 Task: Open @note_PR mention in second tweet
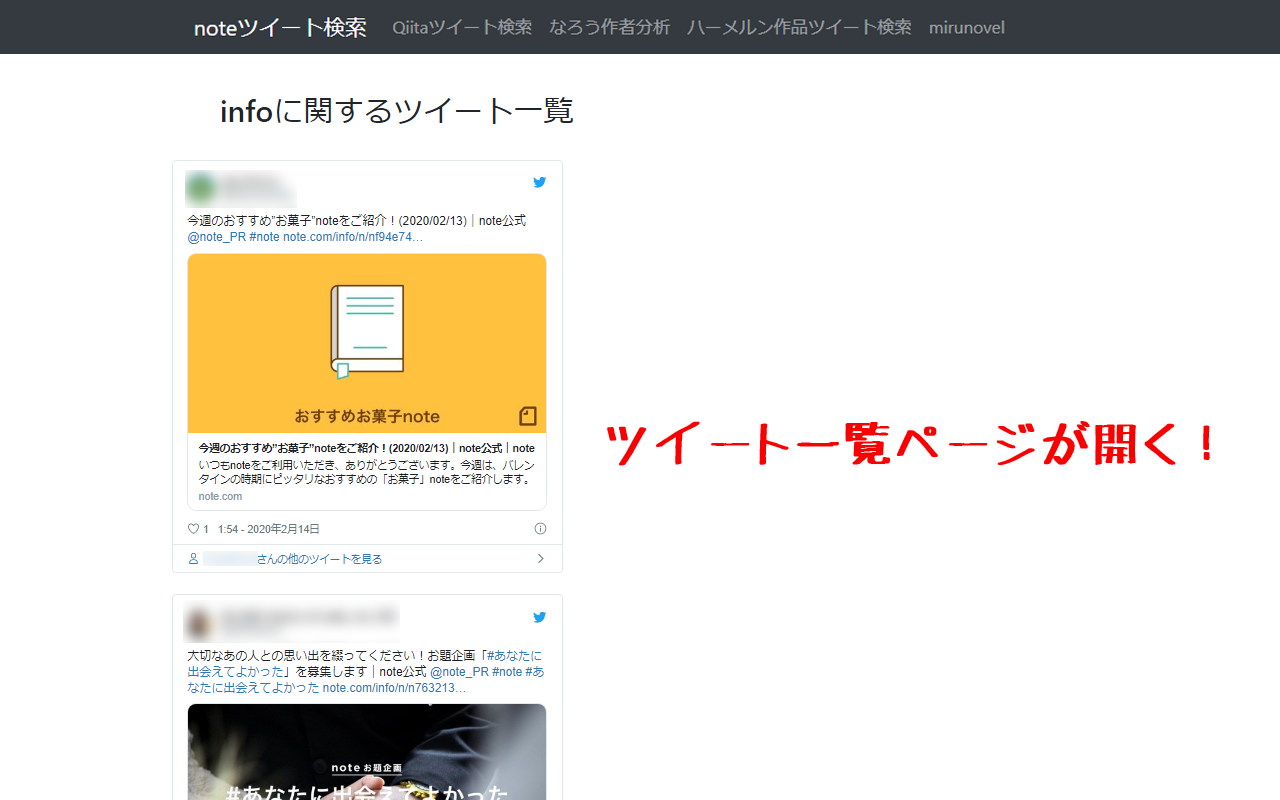coord(459,672)
